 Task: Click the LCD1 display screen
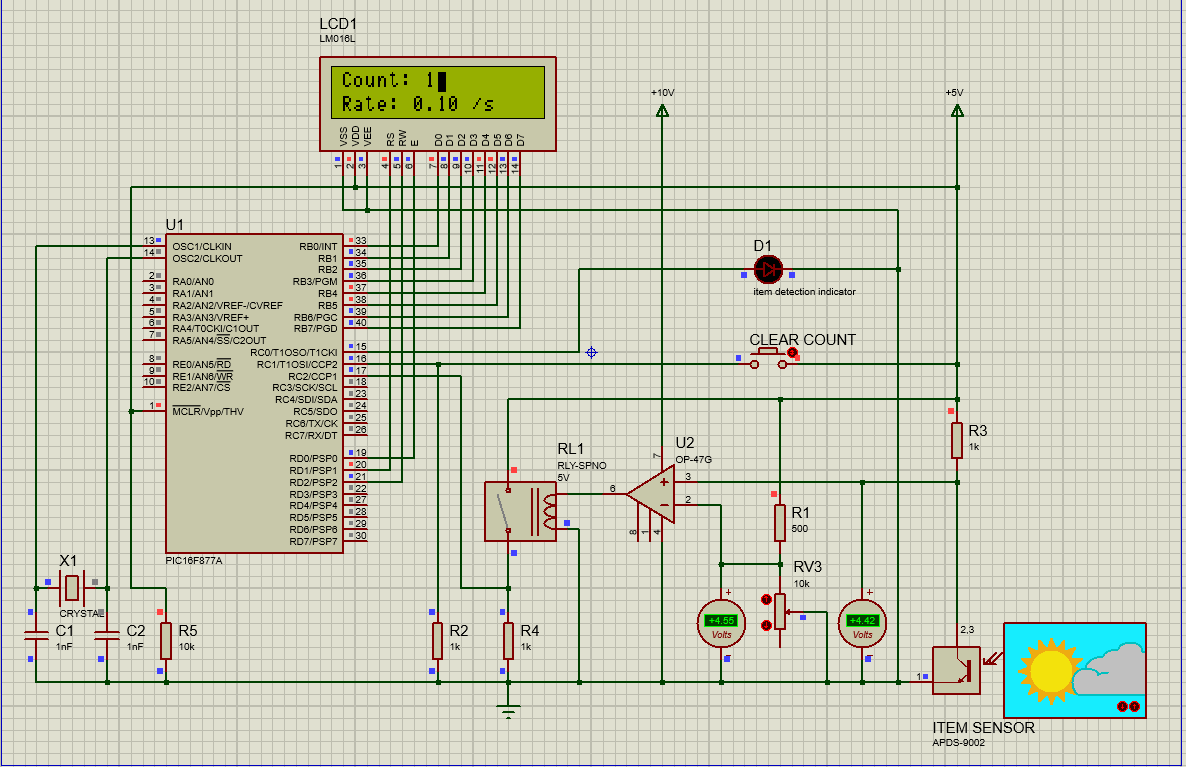click(x=438, y=92)
